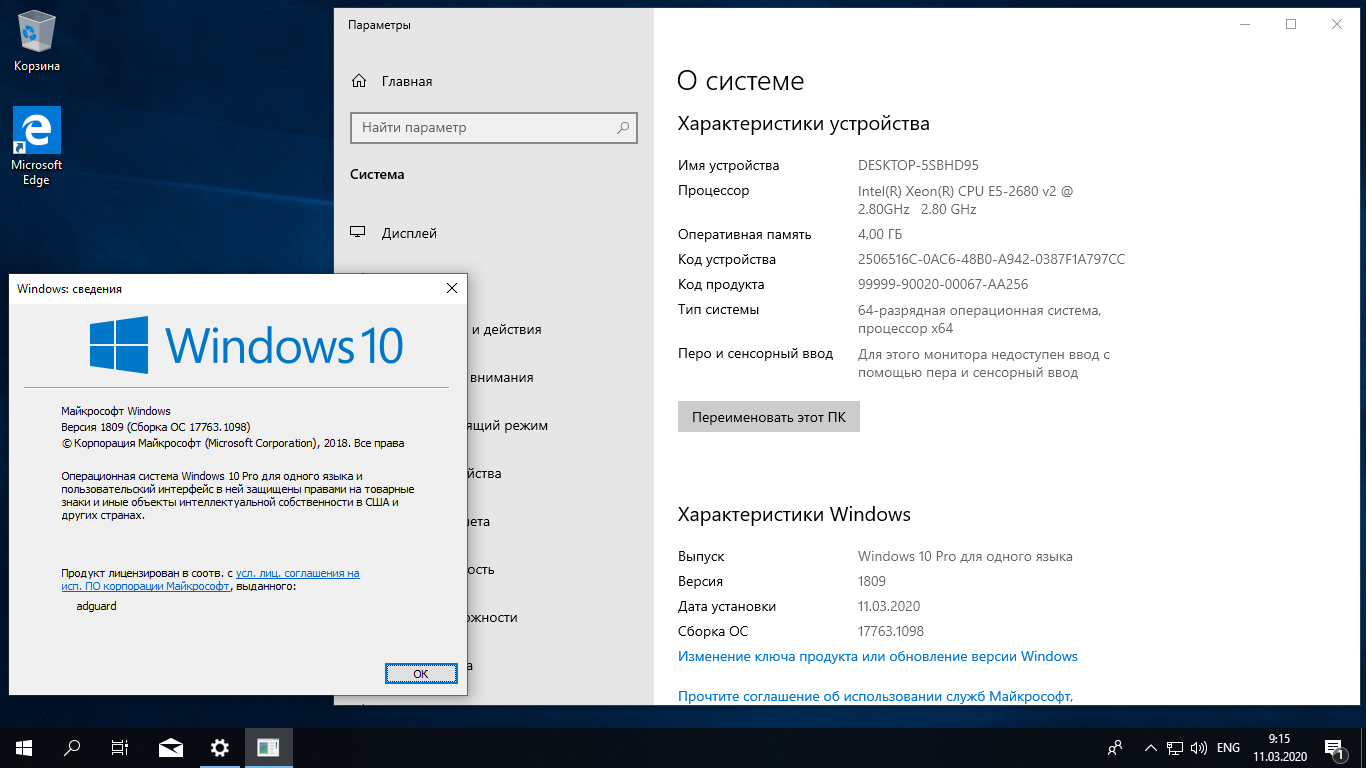This screenshot has height=768, width=1366.
Task: Click Характеристики устройства section heading
Action: tap(804, 124)
